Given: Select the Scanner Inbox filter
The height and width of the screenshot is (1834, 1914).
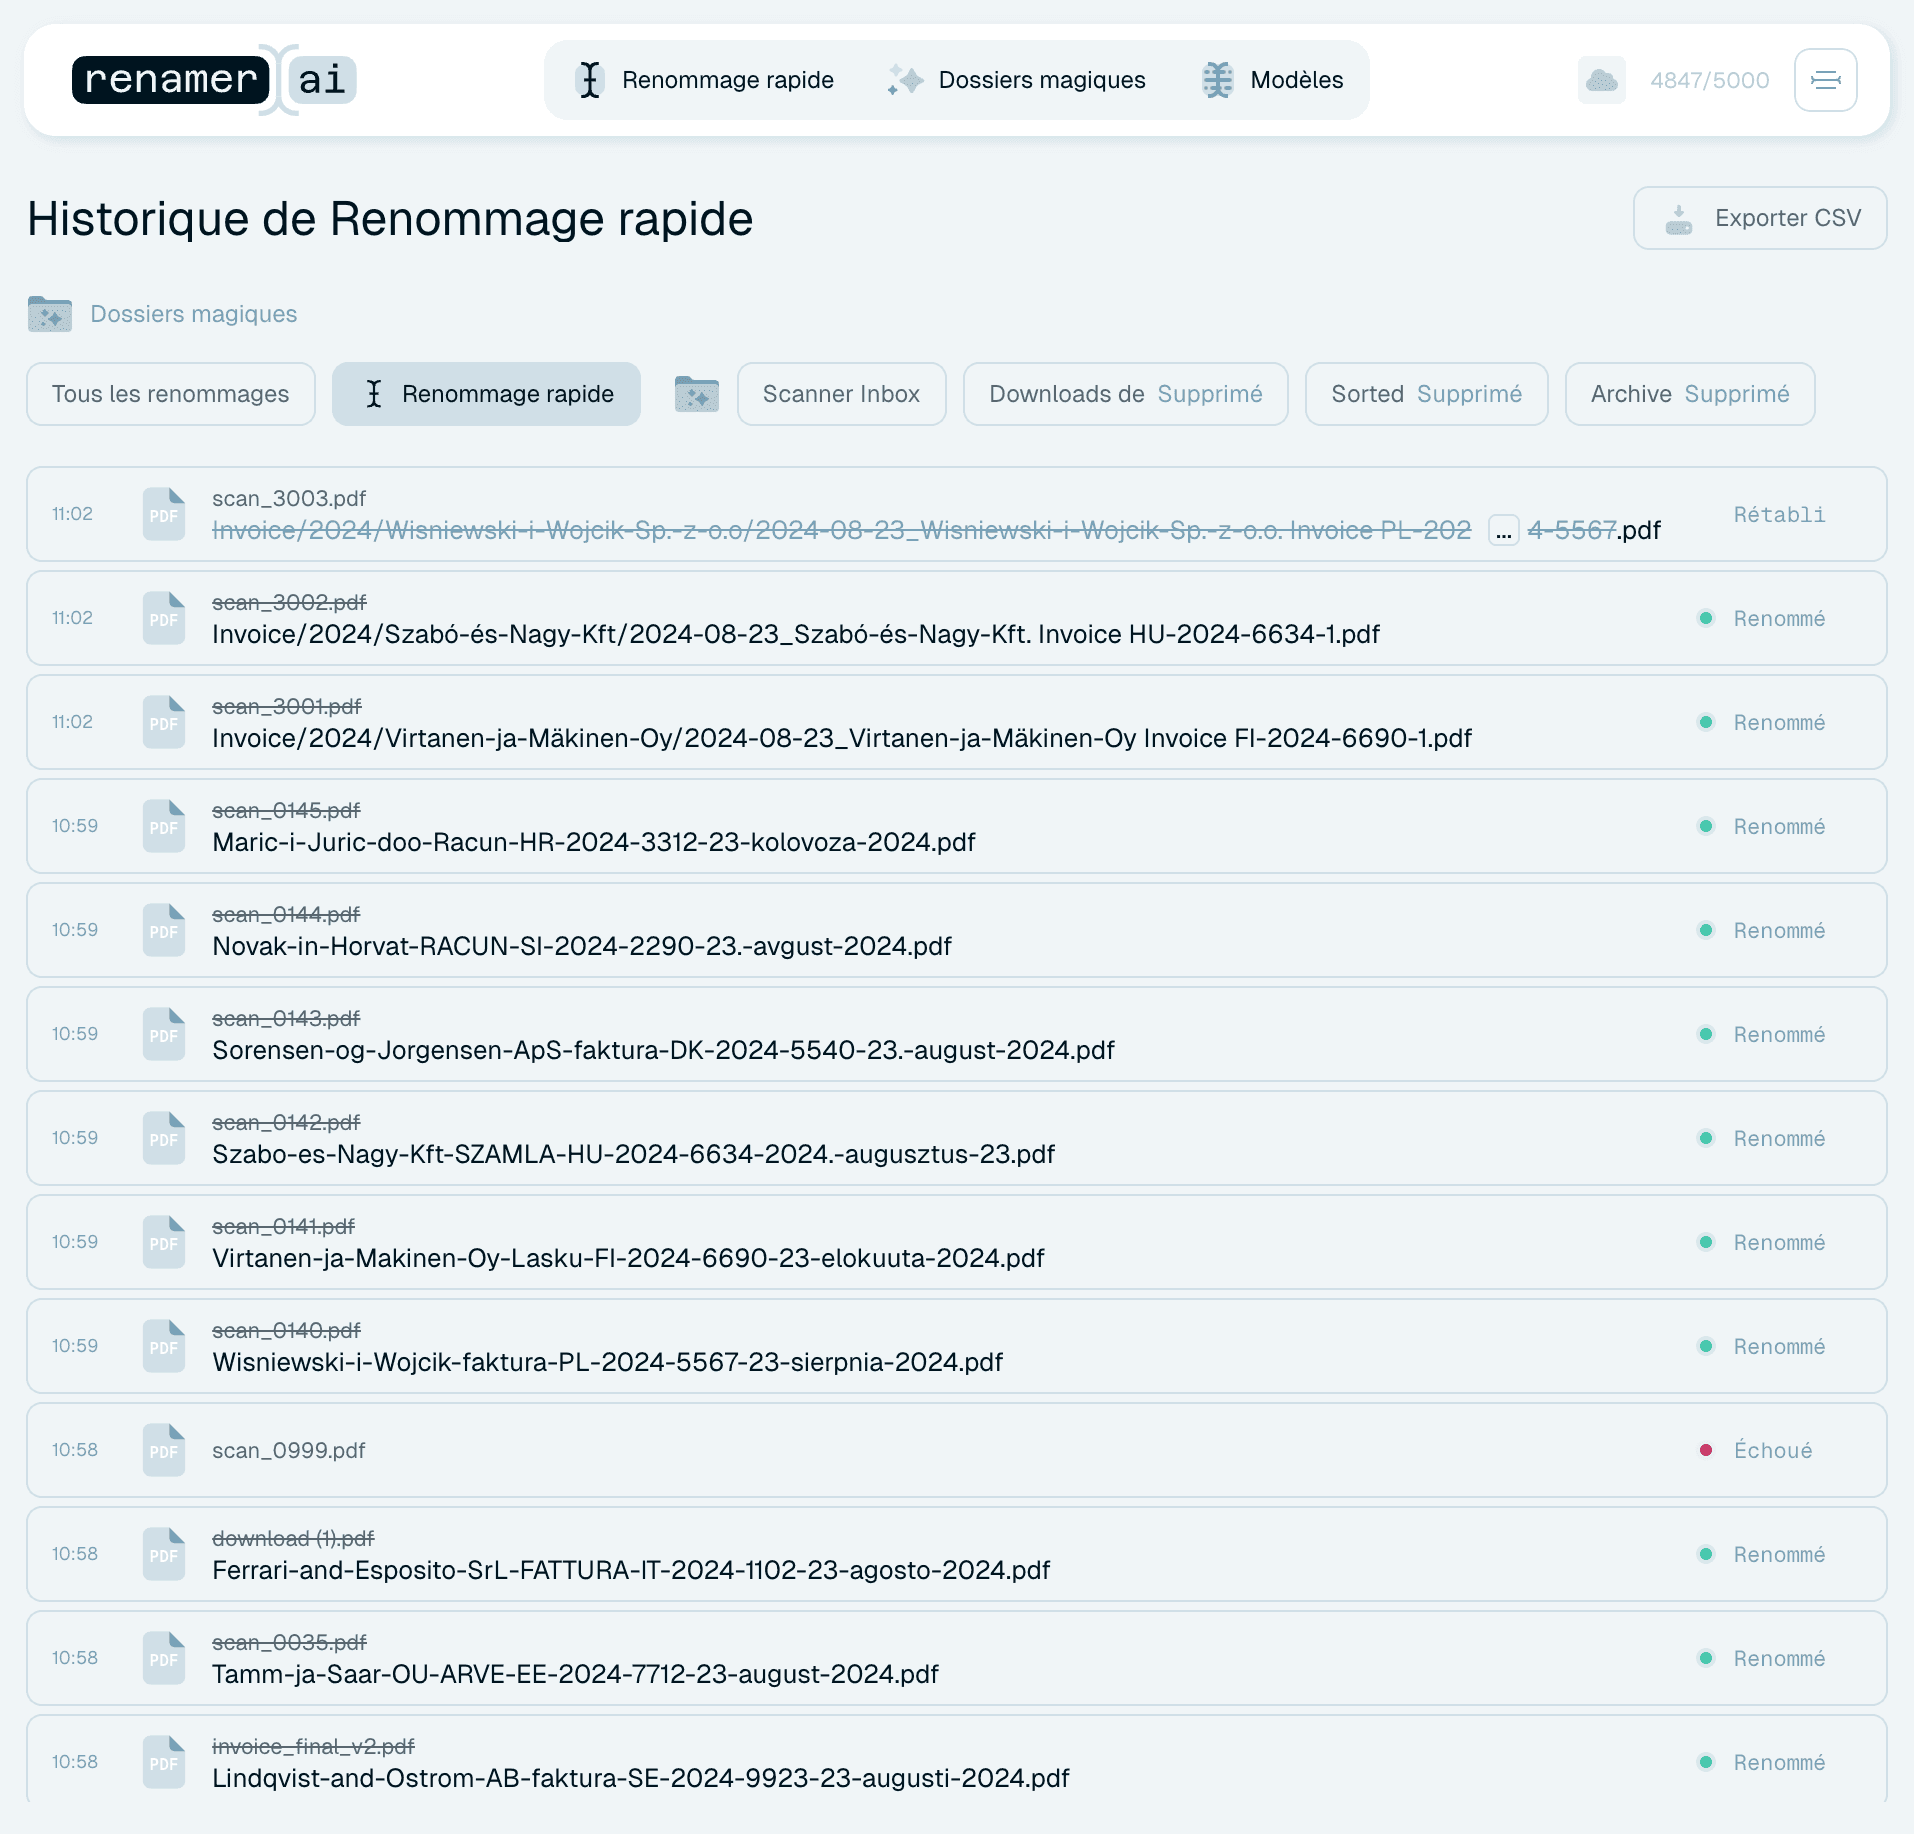Looking at the screenshot, I should click(x=841, y=394).
